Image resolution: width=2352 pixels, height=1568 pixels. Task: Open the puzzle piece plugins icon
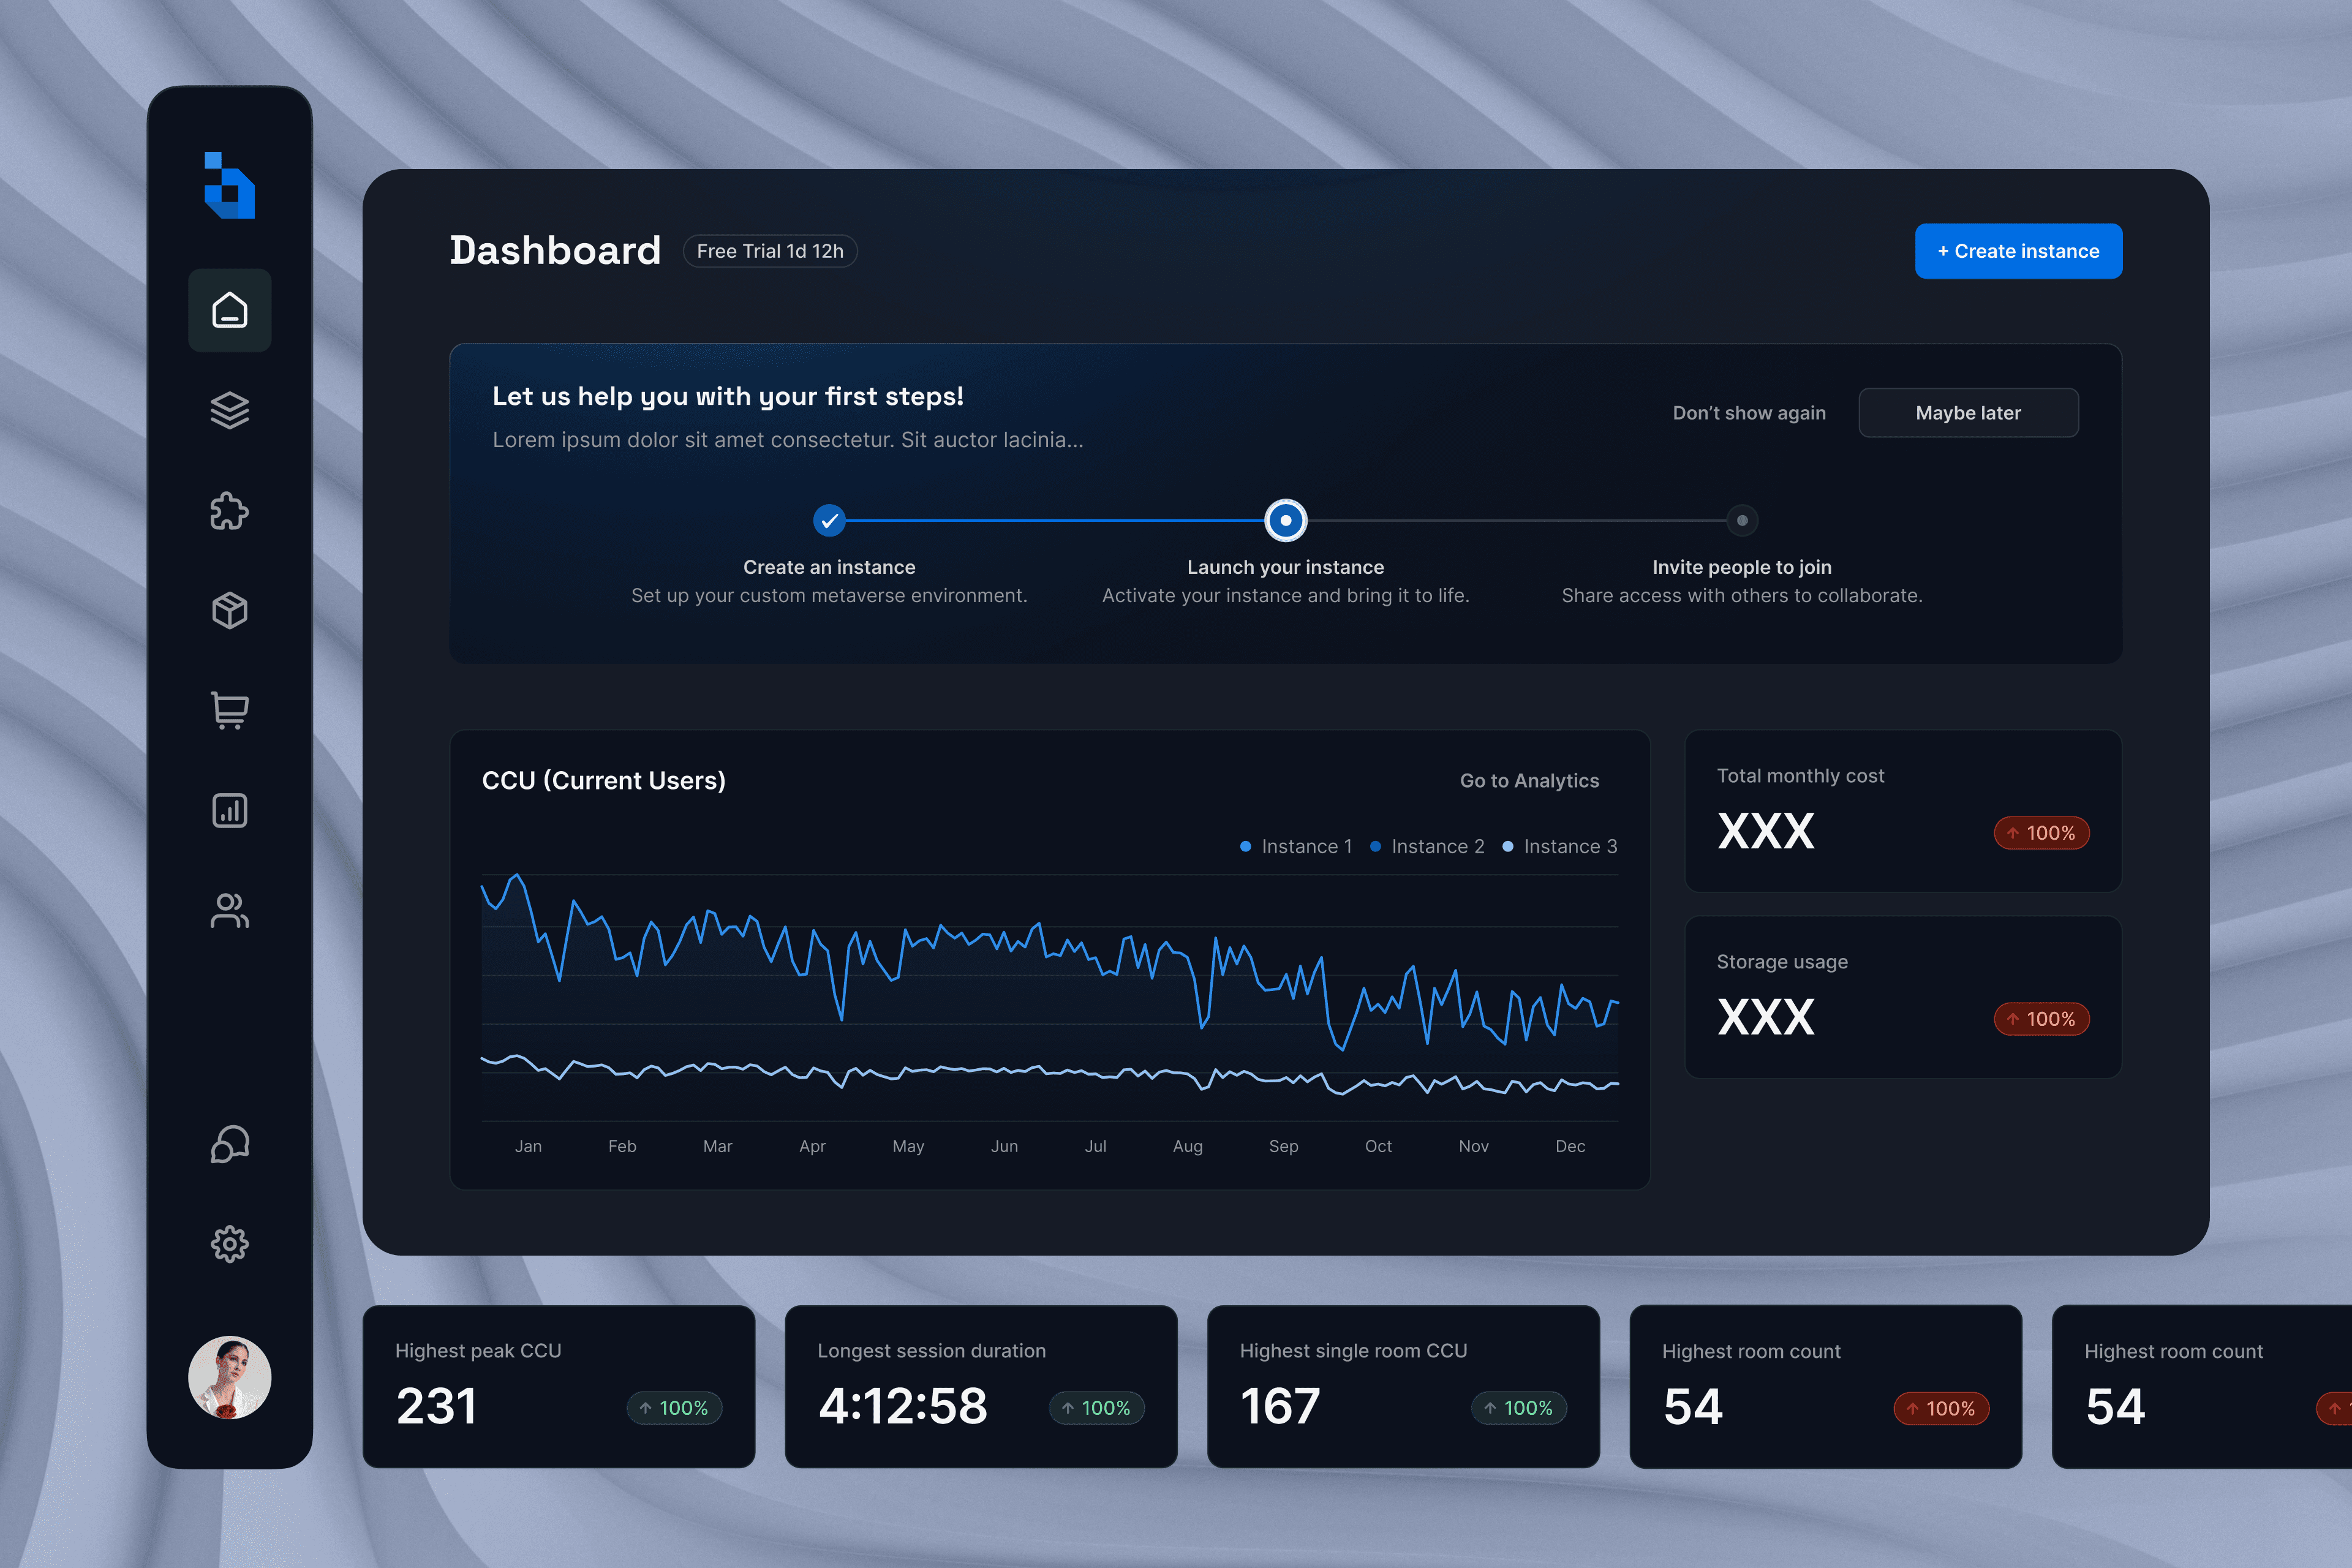coord(229,511)
